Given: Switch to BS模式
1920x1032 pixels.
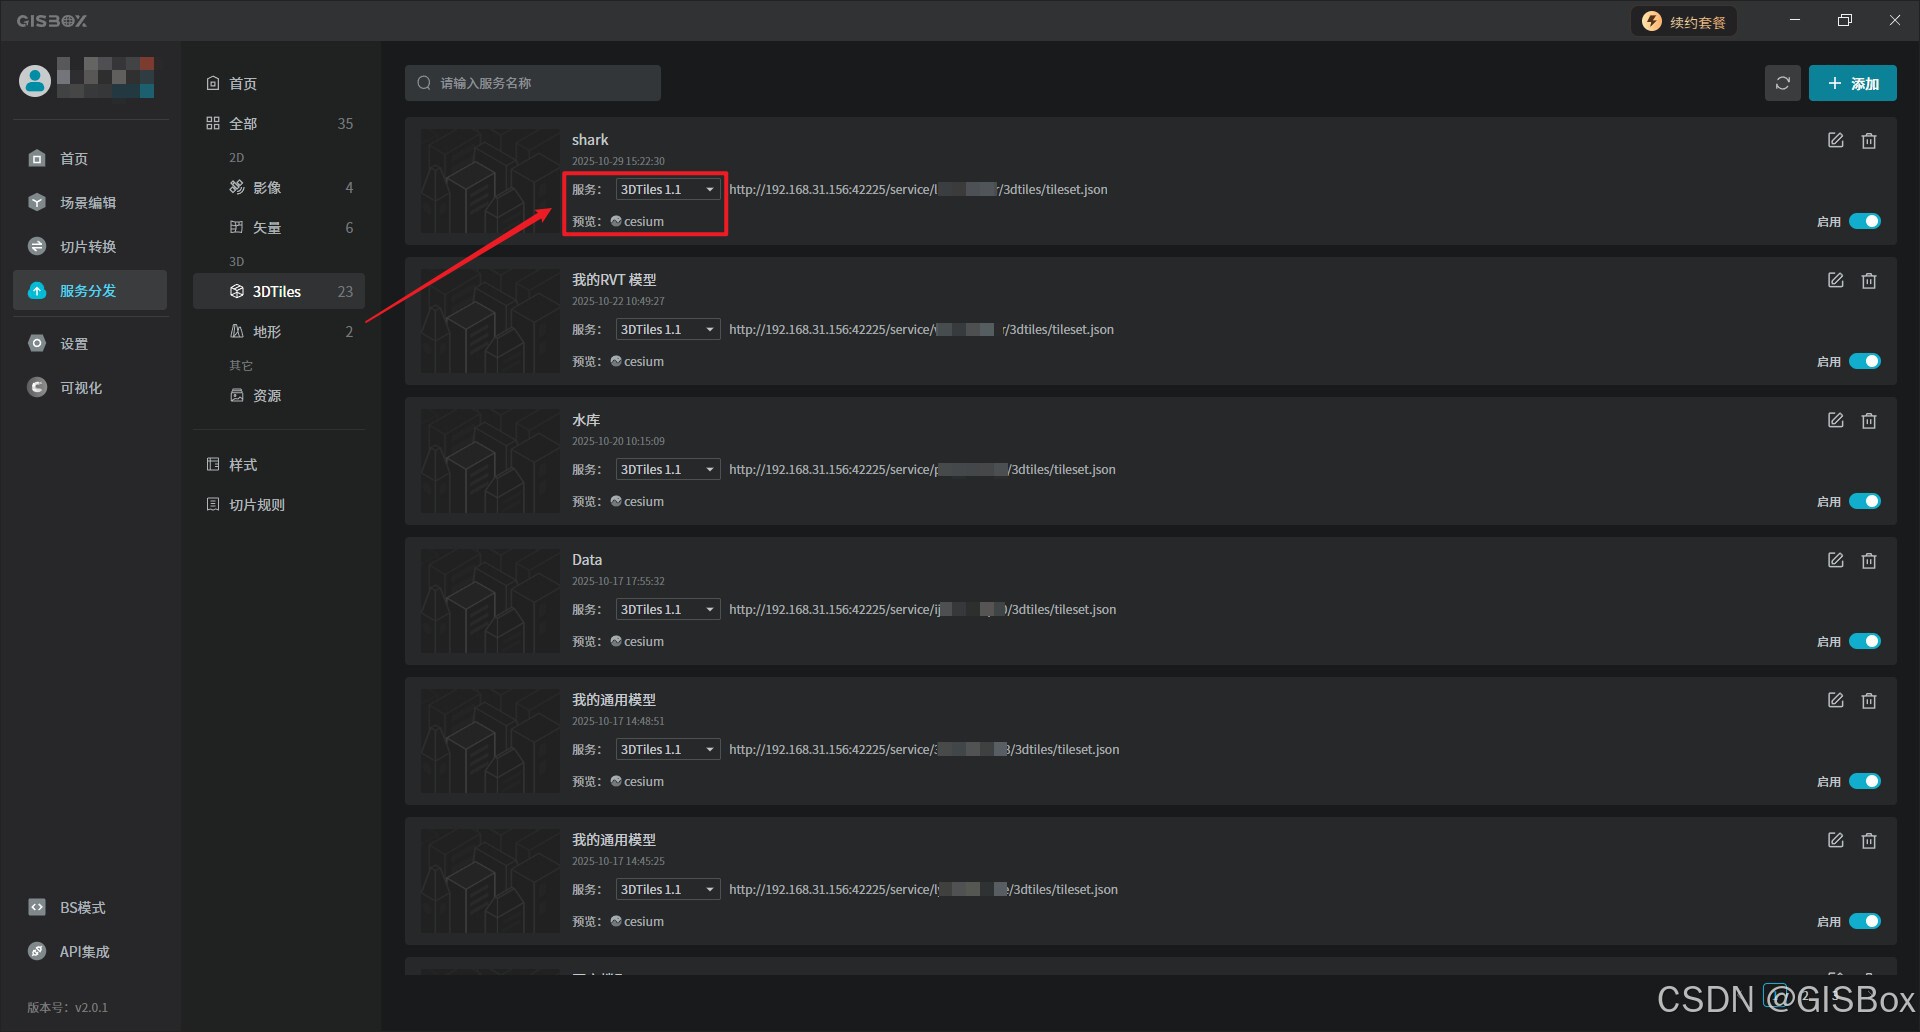Looking at the screenshot, I should tap(90, 907).
